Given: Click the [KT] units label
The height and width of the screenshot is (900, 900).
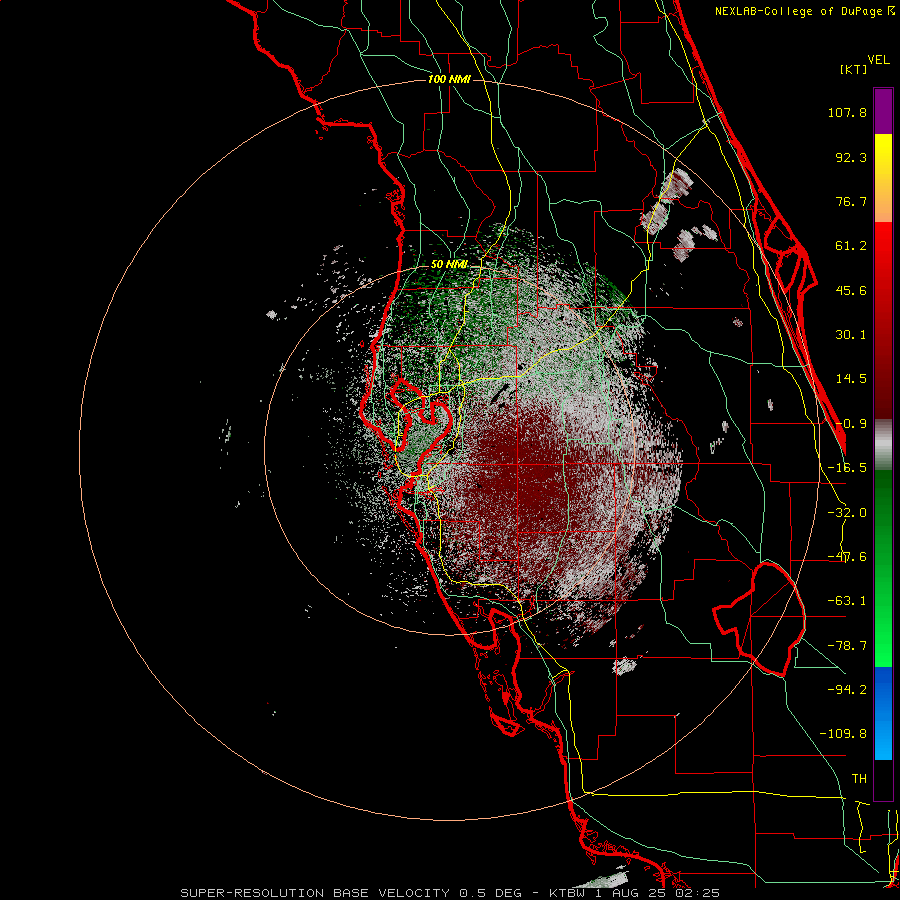Looking at the screenshot, I should (x=853, y=69).
